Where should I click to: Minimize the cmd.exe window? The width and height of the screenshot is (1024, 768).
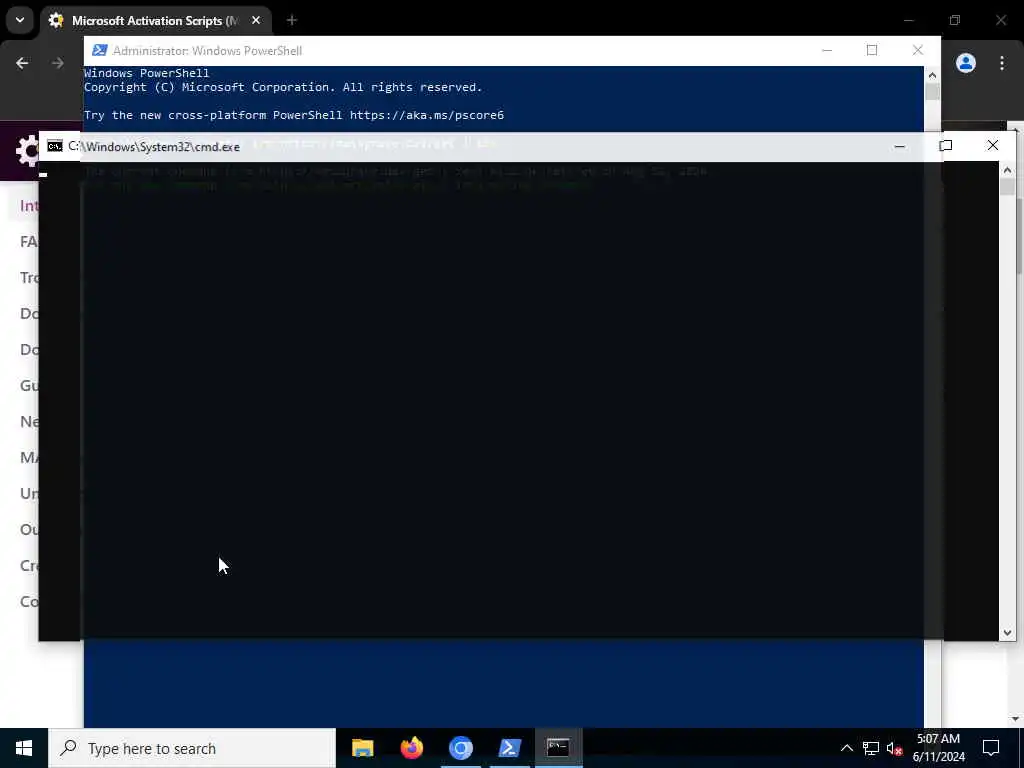point(899,146)
